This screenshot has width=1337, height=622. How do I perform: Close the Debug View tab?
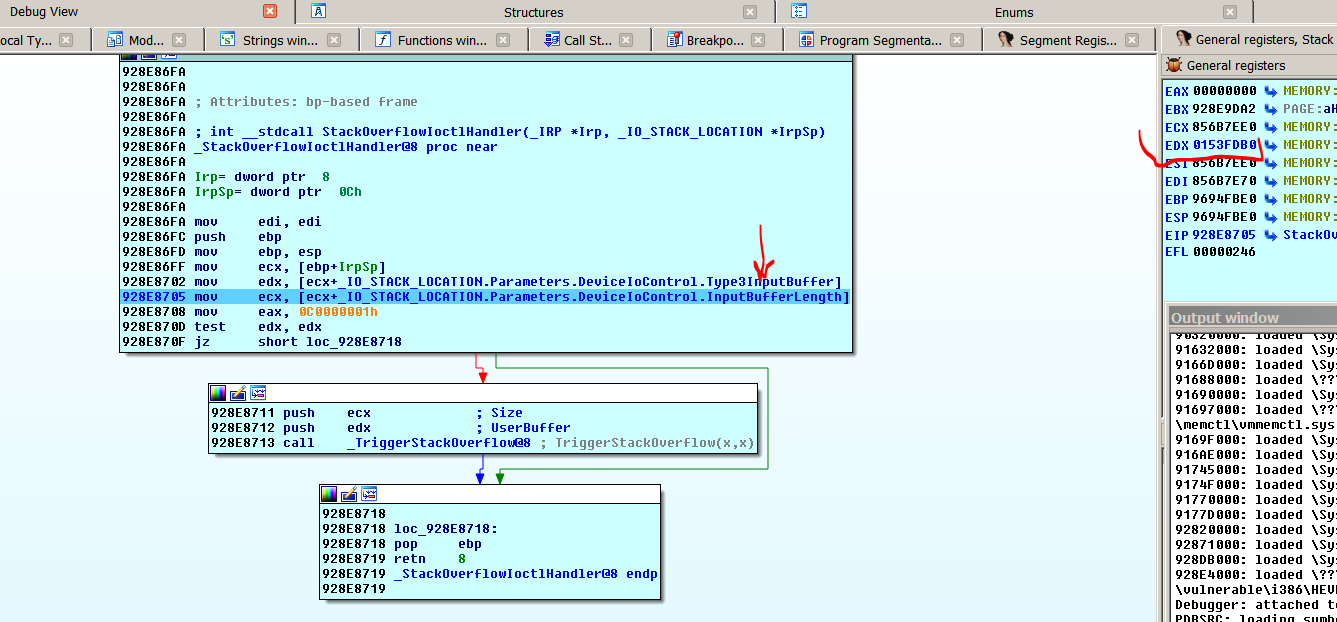coord(270,12)
